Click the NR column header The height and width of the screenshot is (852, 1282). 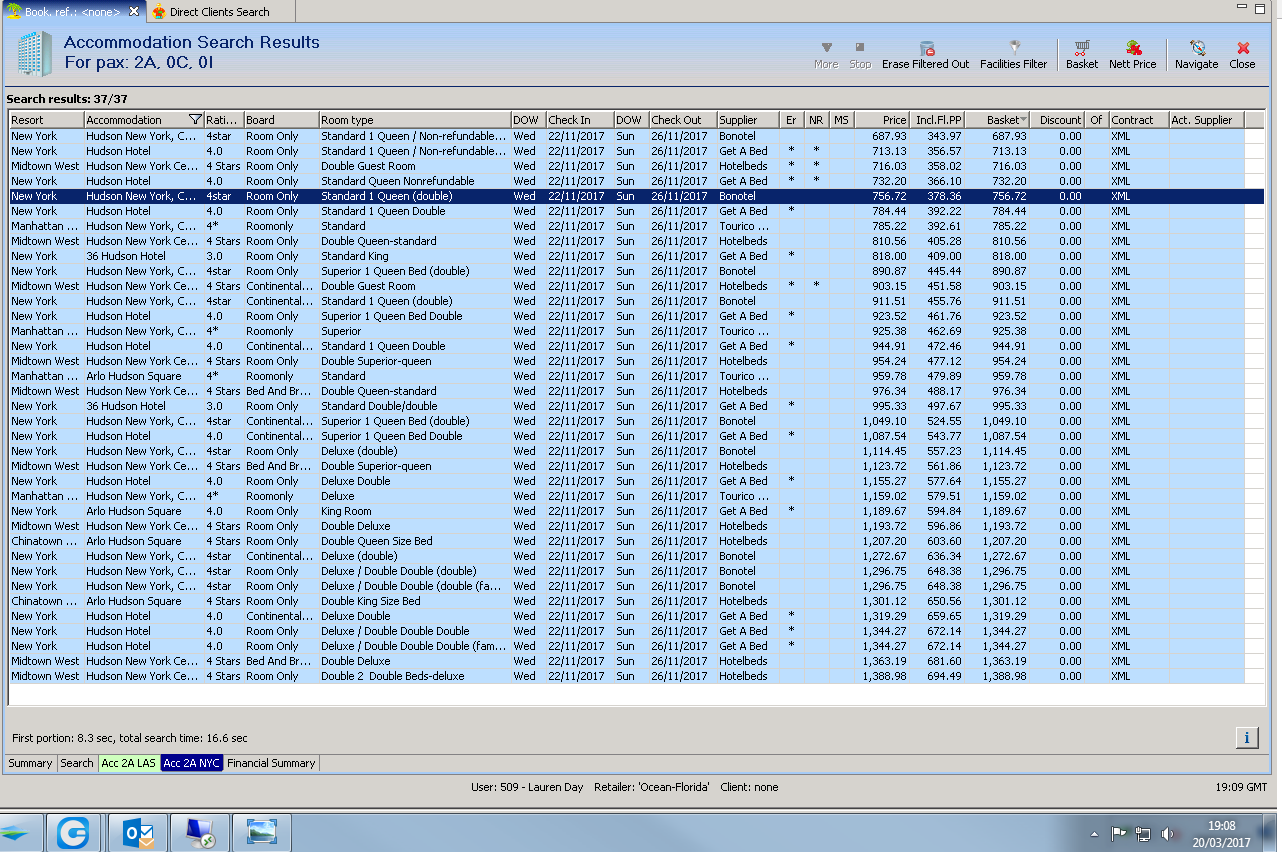click(x=817, y=120)
